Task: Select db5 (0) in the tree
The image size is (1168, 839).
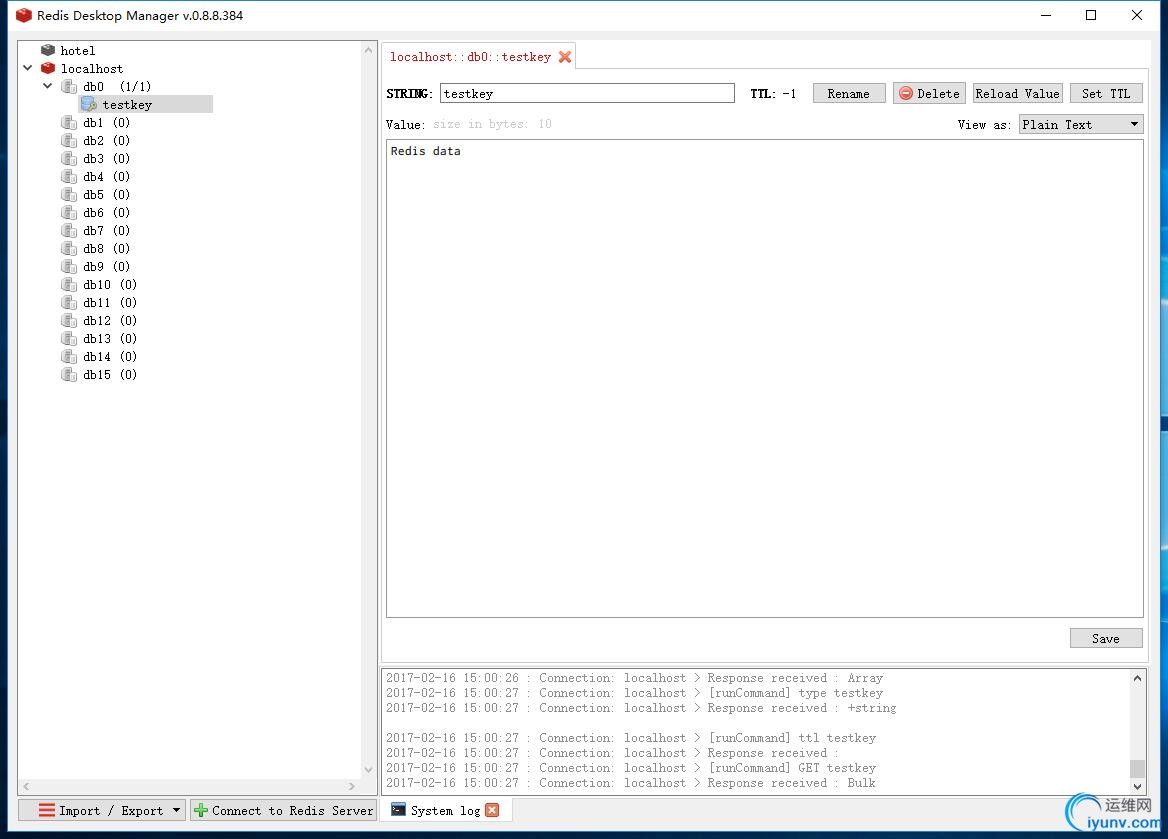Action: tap(107, 194)
